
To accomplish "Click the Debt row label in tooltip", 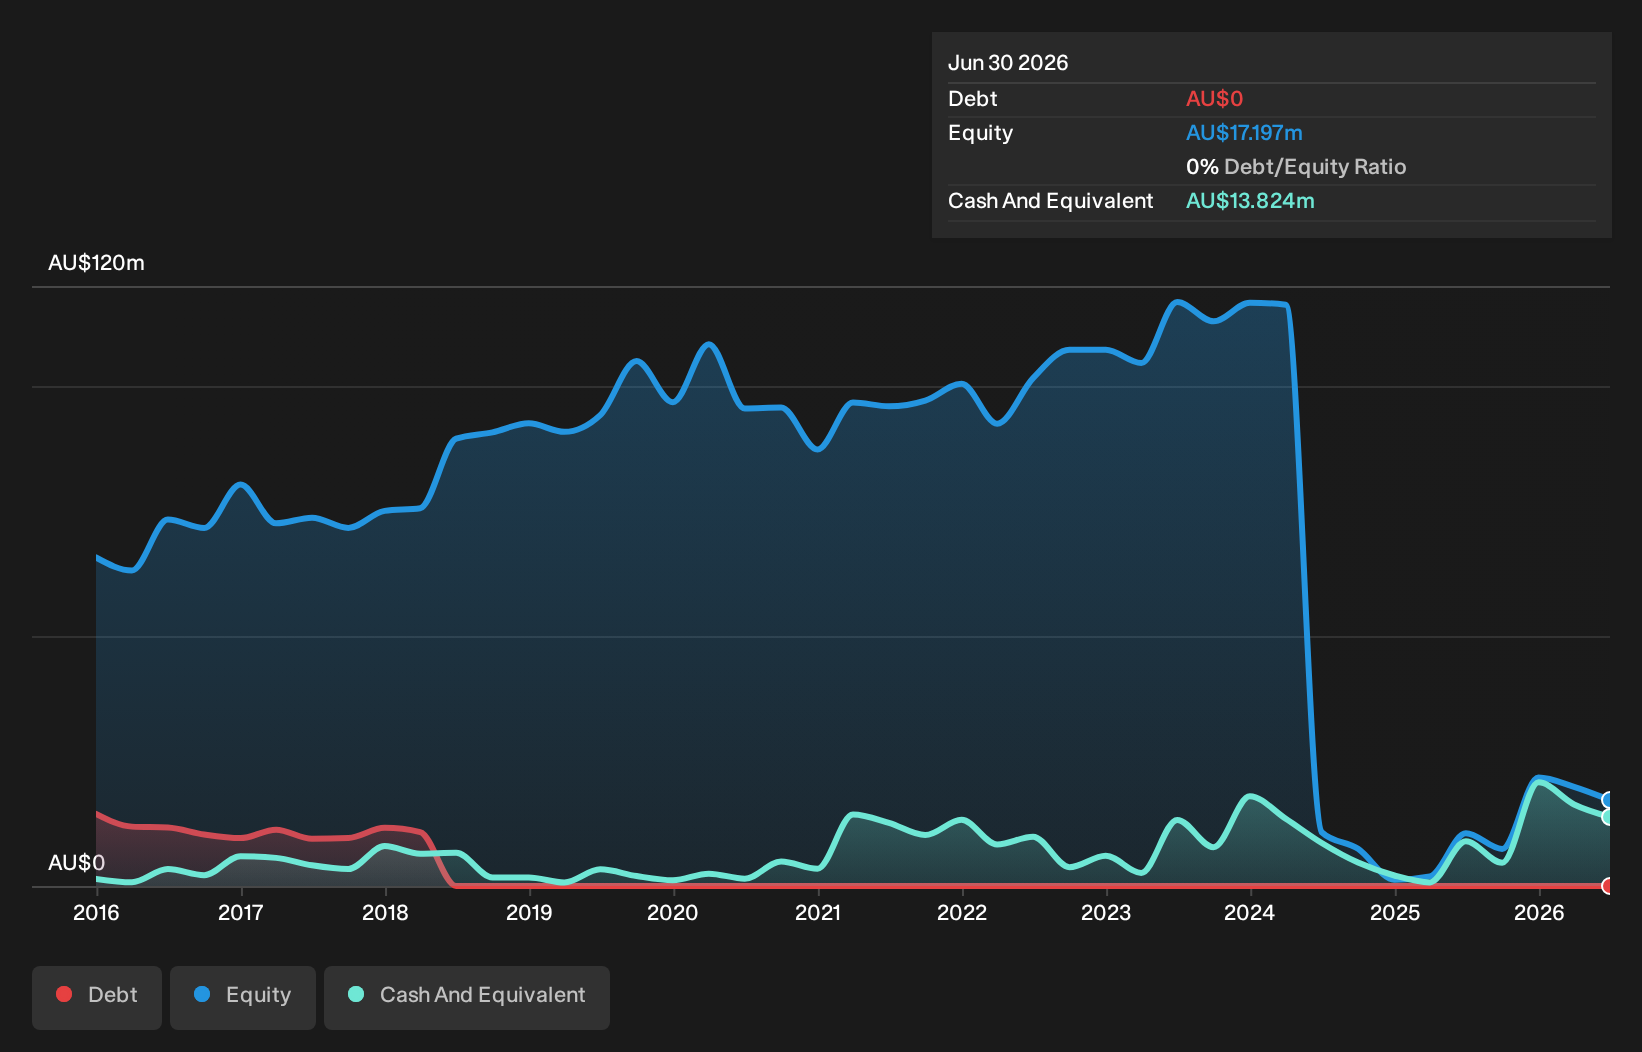I will tap(973, 99).
